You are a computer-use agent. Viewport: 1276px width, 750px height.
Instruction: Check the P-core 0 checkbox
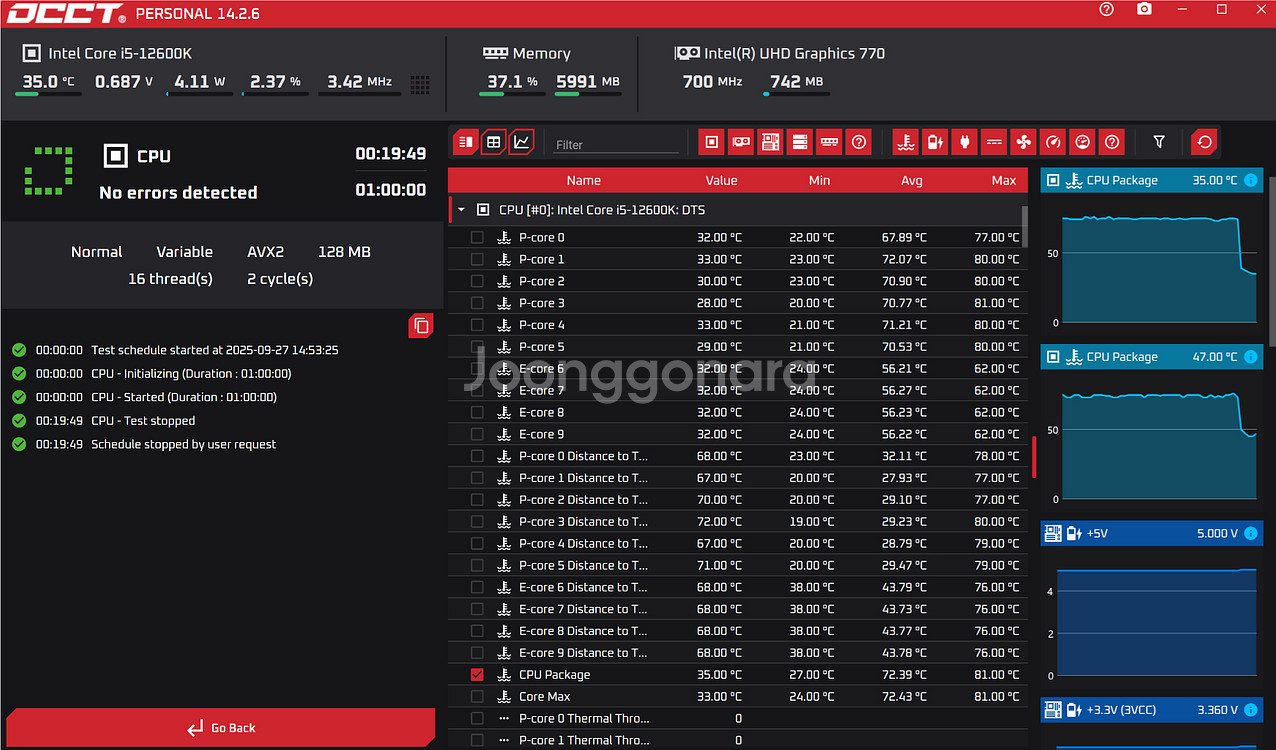pyautogui.click(x=477, y=238)
